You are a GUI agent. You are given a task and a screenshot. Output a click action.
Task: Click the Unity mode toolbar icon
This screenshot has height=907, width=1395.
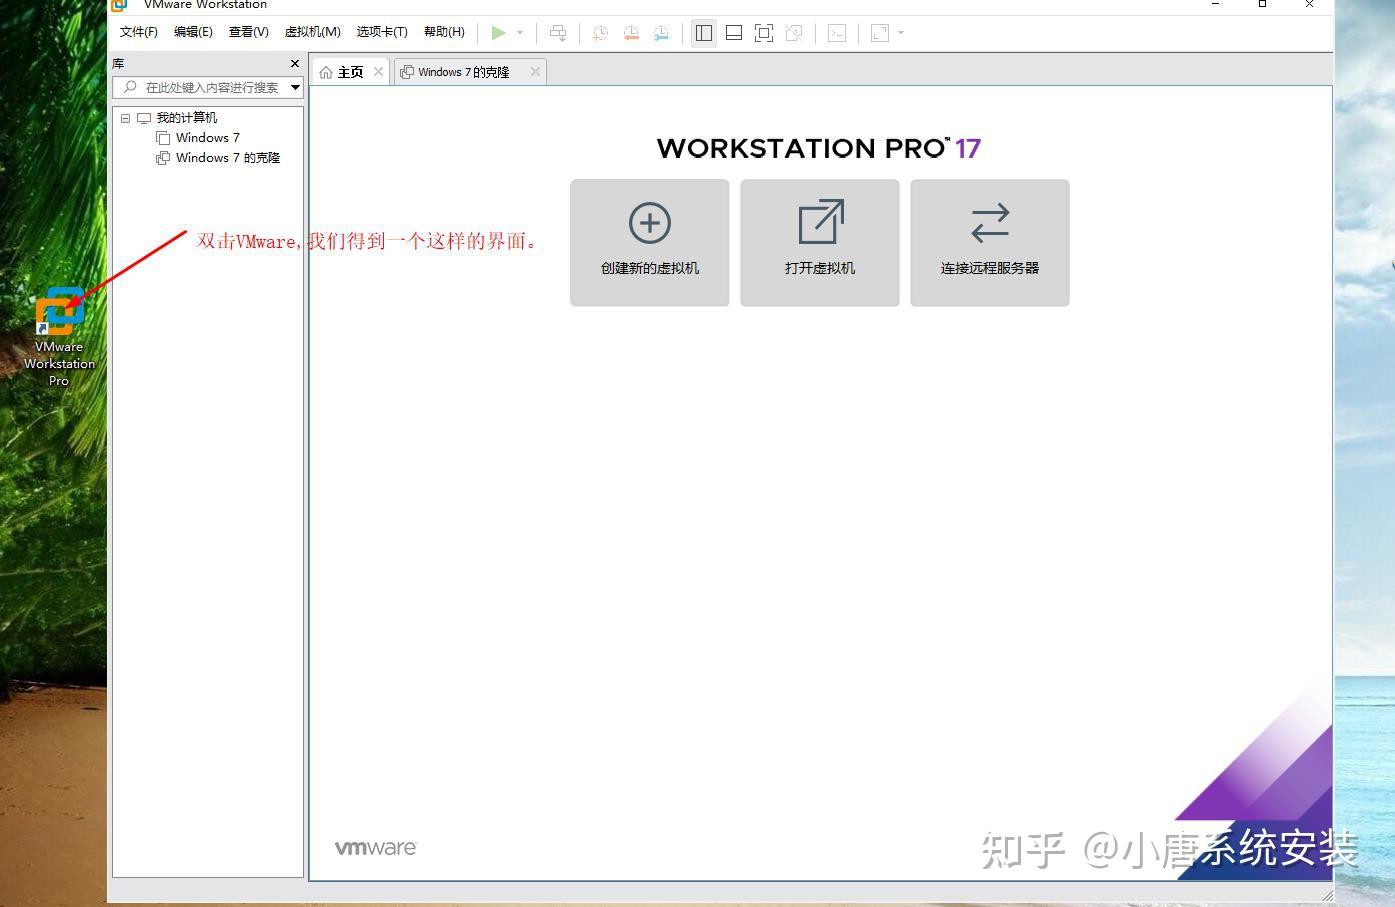tap(794, 33)
